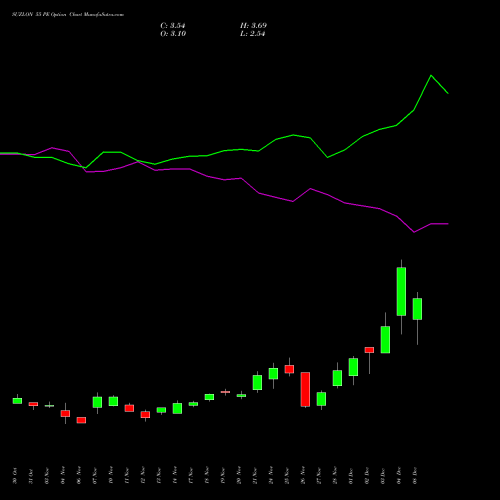Viewport: 500px width, 500px height.
Task: Click the green candle above 30 Oct
Action: (17, 401)
